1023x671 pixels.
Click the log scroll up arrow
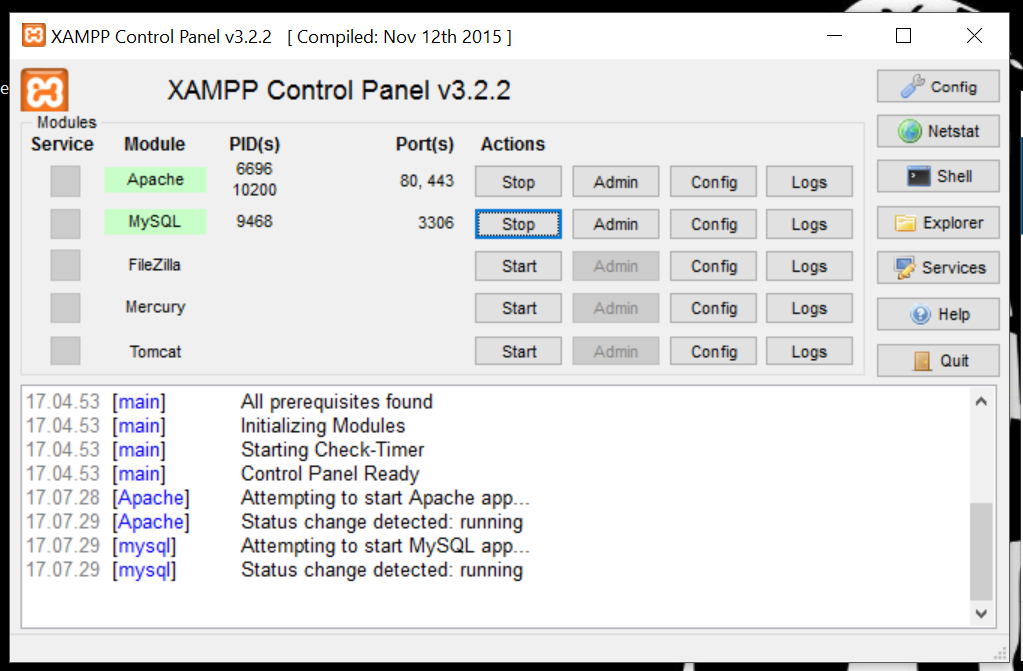click(981, 401)
